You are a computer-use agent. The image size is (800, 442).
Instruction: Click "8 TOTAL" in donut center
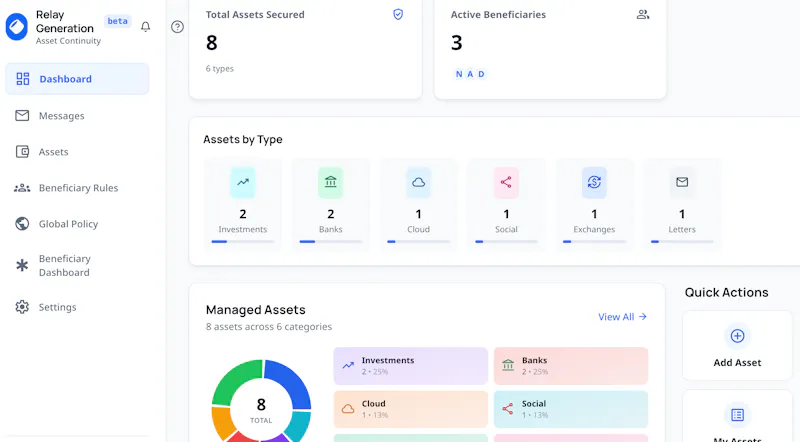click(261, 410)
